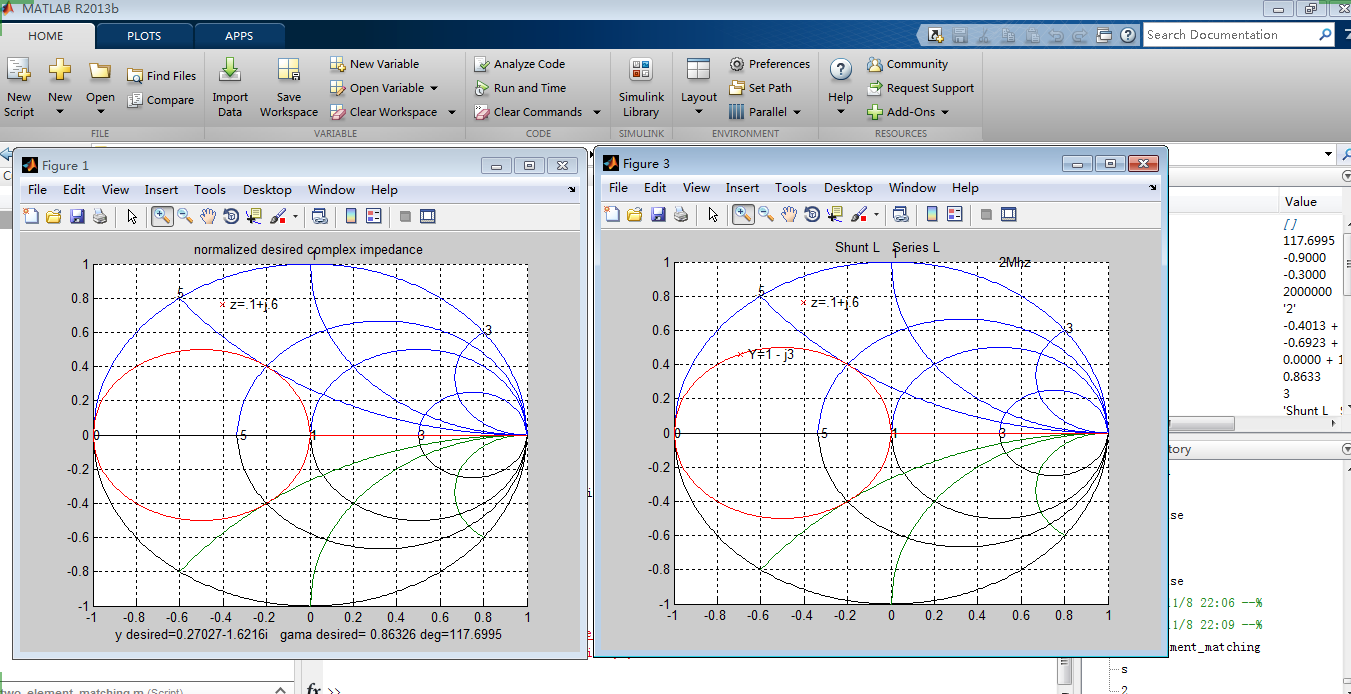Click Value column header in workspace

click(x=1301, y=202)
